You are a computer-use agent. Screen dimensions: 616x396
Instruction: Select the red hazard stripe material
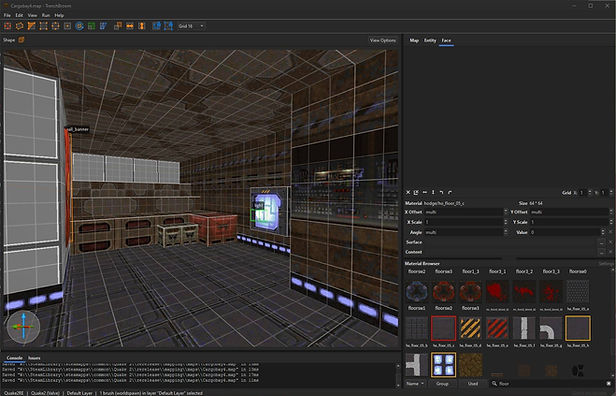click(x=497, y=328)
